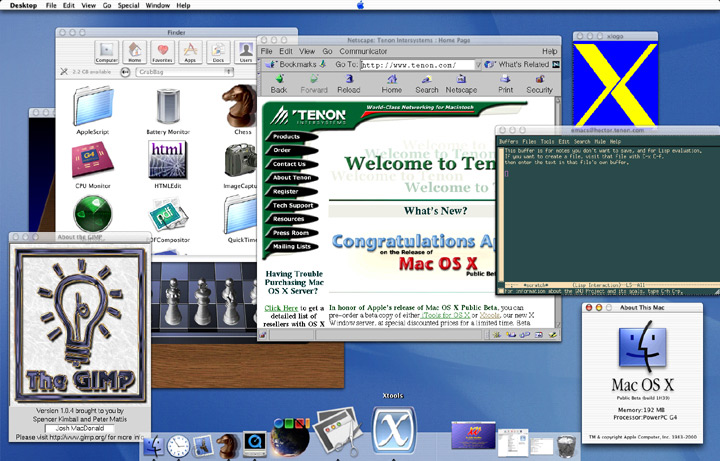The width and height of the screenshot is (720, 461).
Task: Open Netscape Help menu
Action: coord(549,51)
